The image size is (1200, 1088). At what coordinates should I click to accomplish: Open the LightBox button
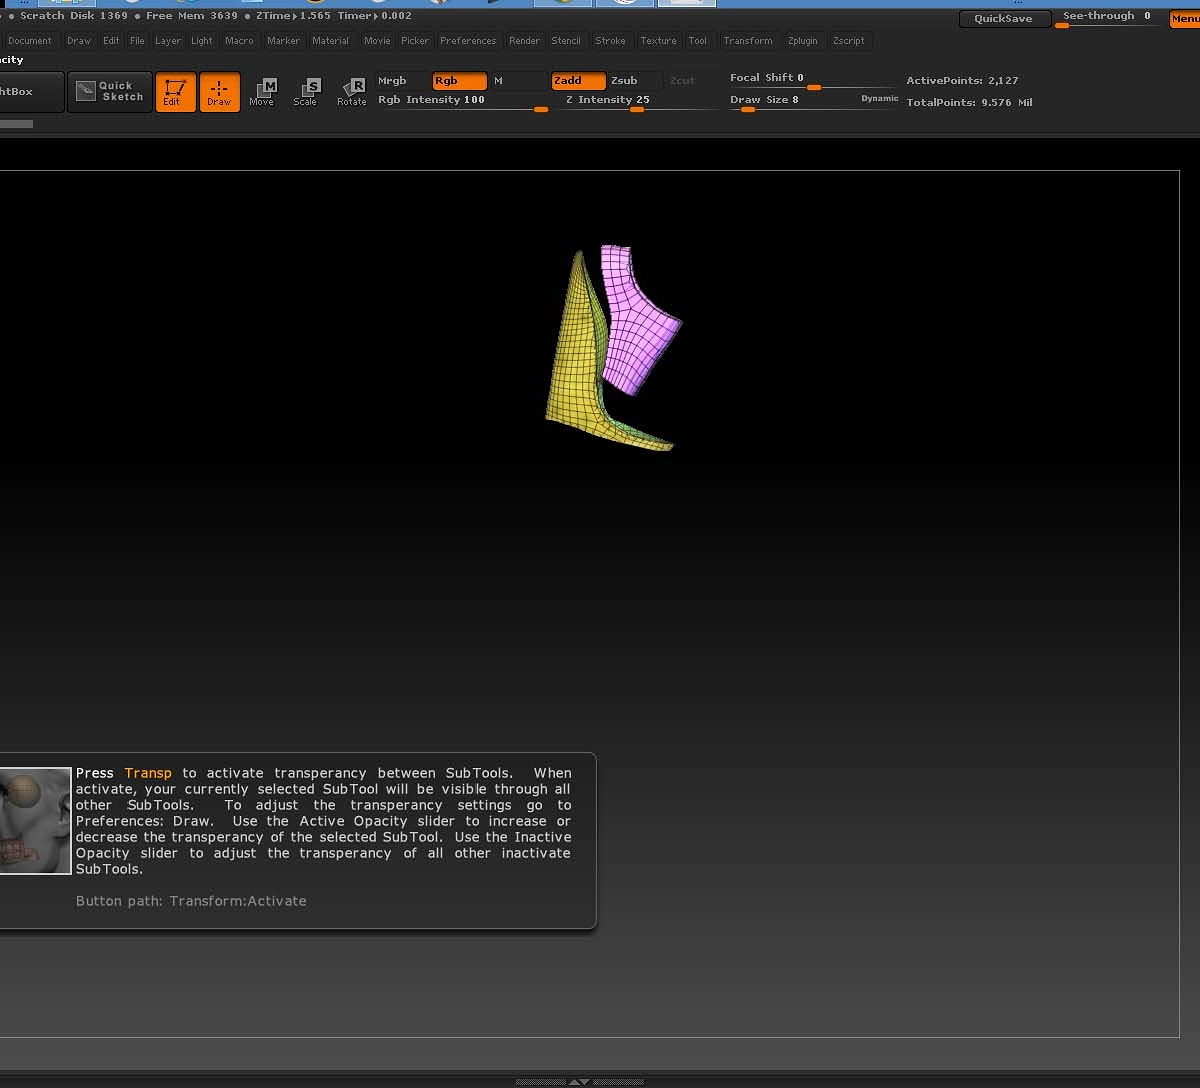30,92
